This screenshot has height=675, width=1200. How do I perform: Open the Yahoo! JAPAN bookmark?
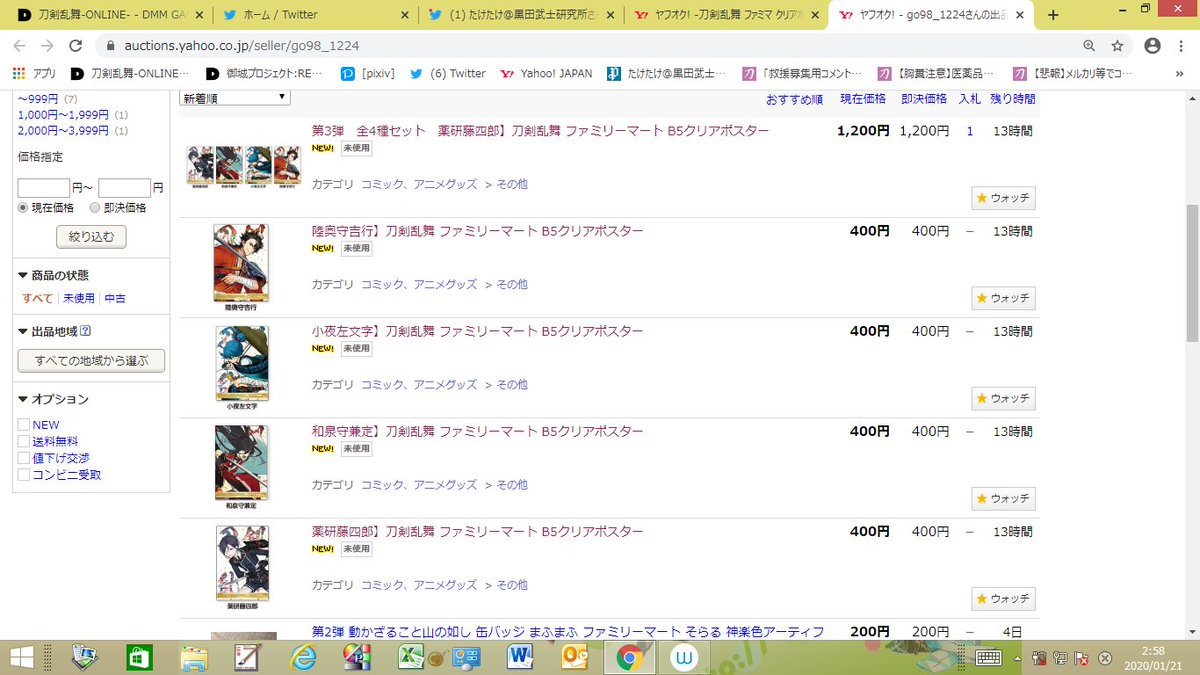[546, 73]
